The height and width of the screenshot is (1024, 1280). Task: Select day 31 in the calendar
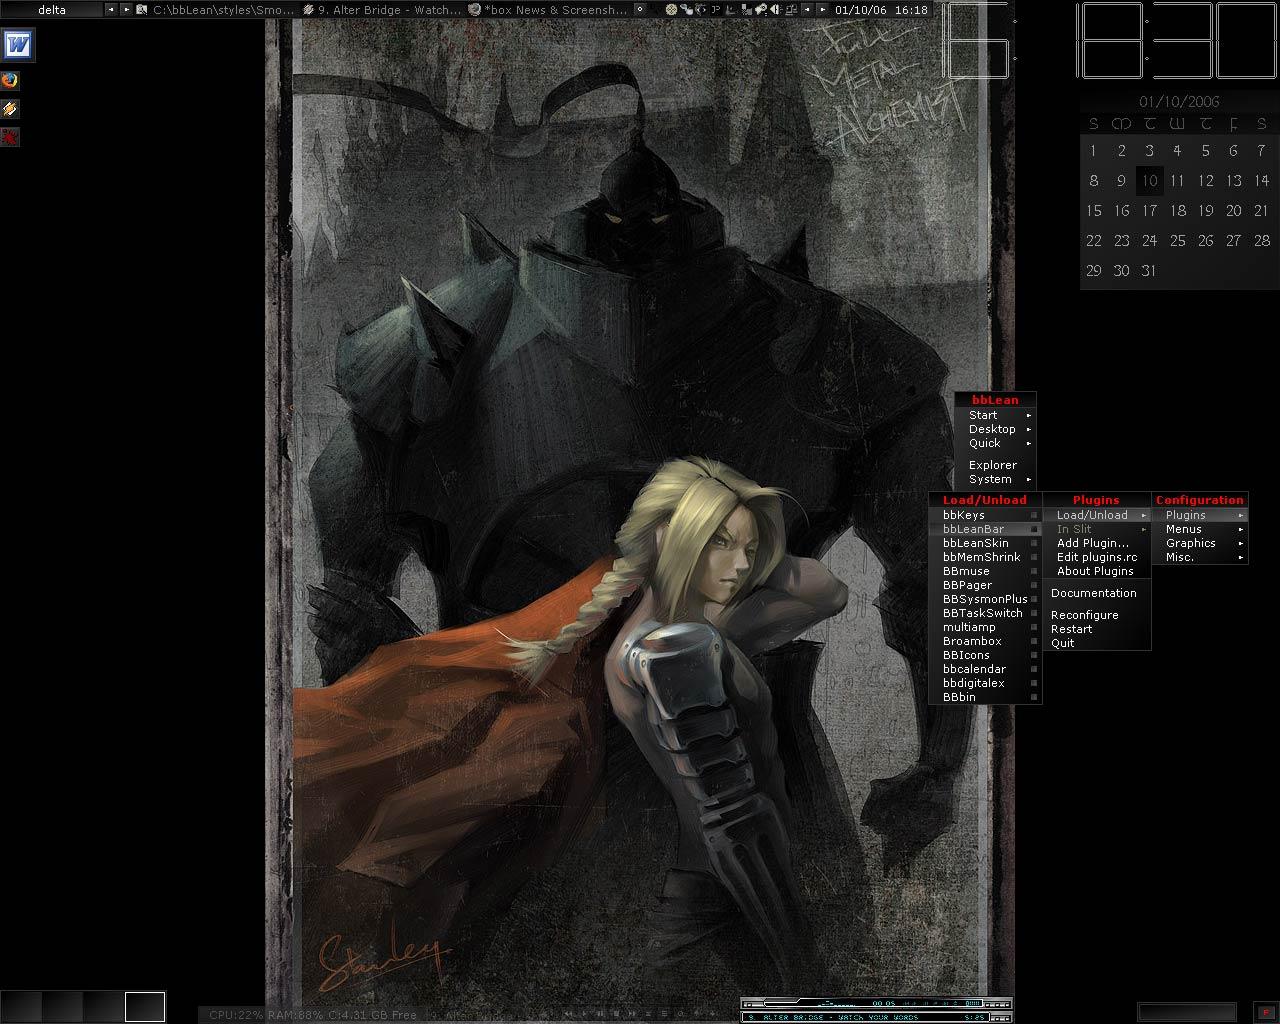(1150, 271)
